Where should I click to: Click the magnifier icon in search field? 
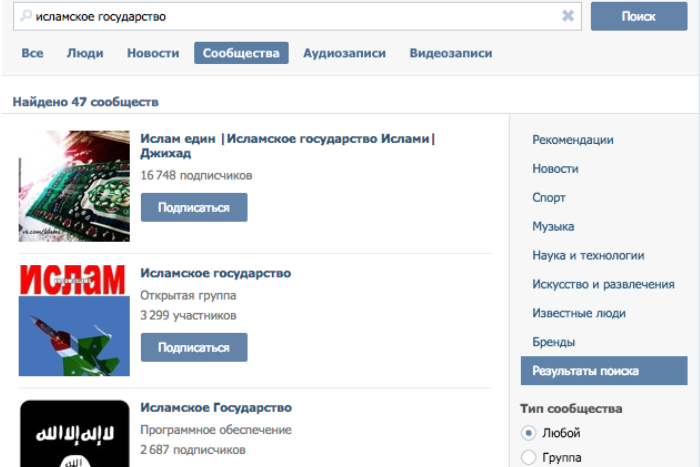(25, 17)
